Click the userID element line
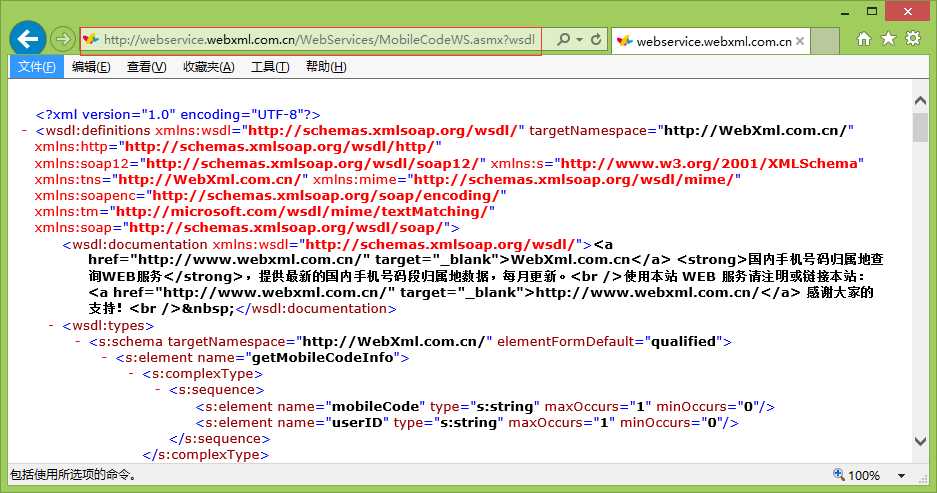The height and width of the screenshot is (493, 937). click(467, 423)
